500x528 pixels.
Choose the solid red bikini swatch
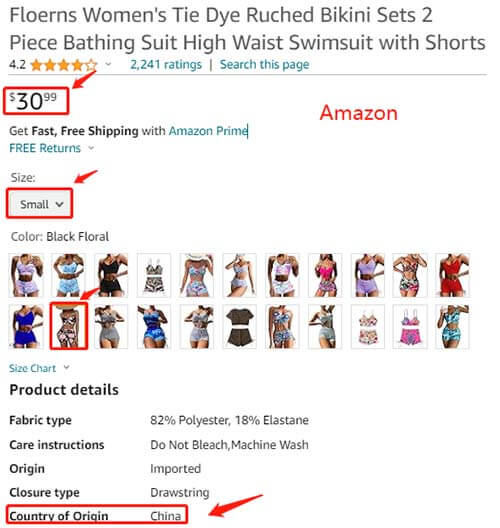click(x=452, y=275)
